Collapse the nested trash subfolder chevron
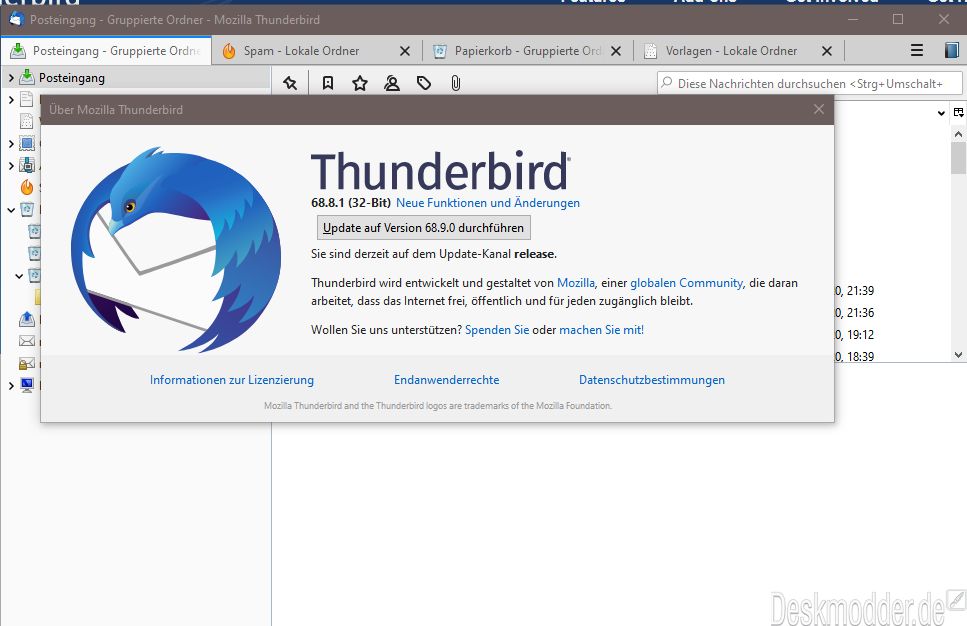 click(x=19, y=276)
